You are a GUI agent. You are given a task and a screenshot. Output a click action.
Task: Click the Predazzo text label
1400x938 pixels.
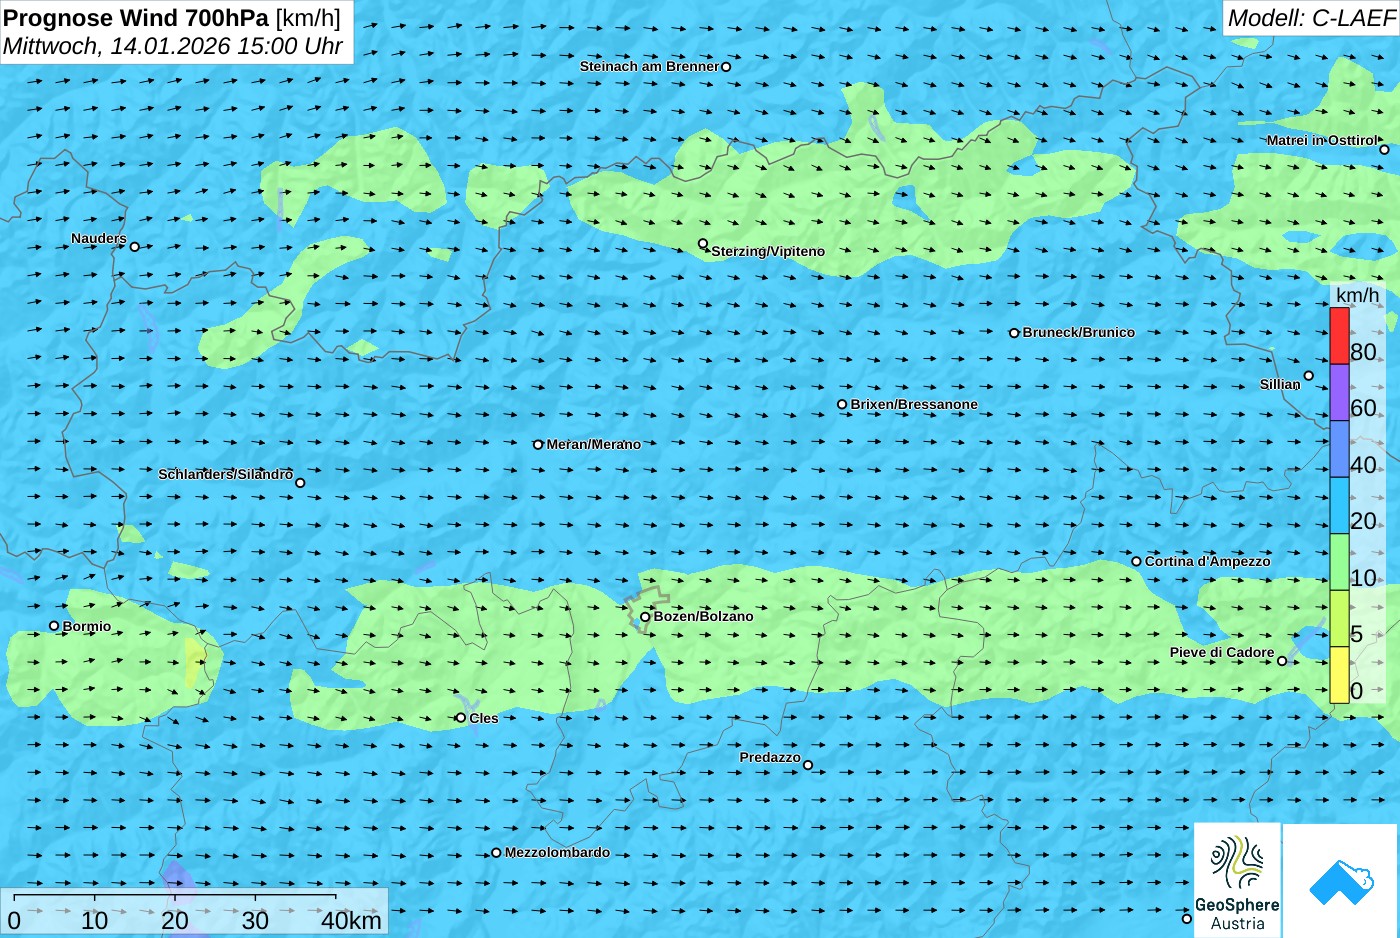click(x=770, y=758)
